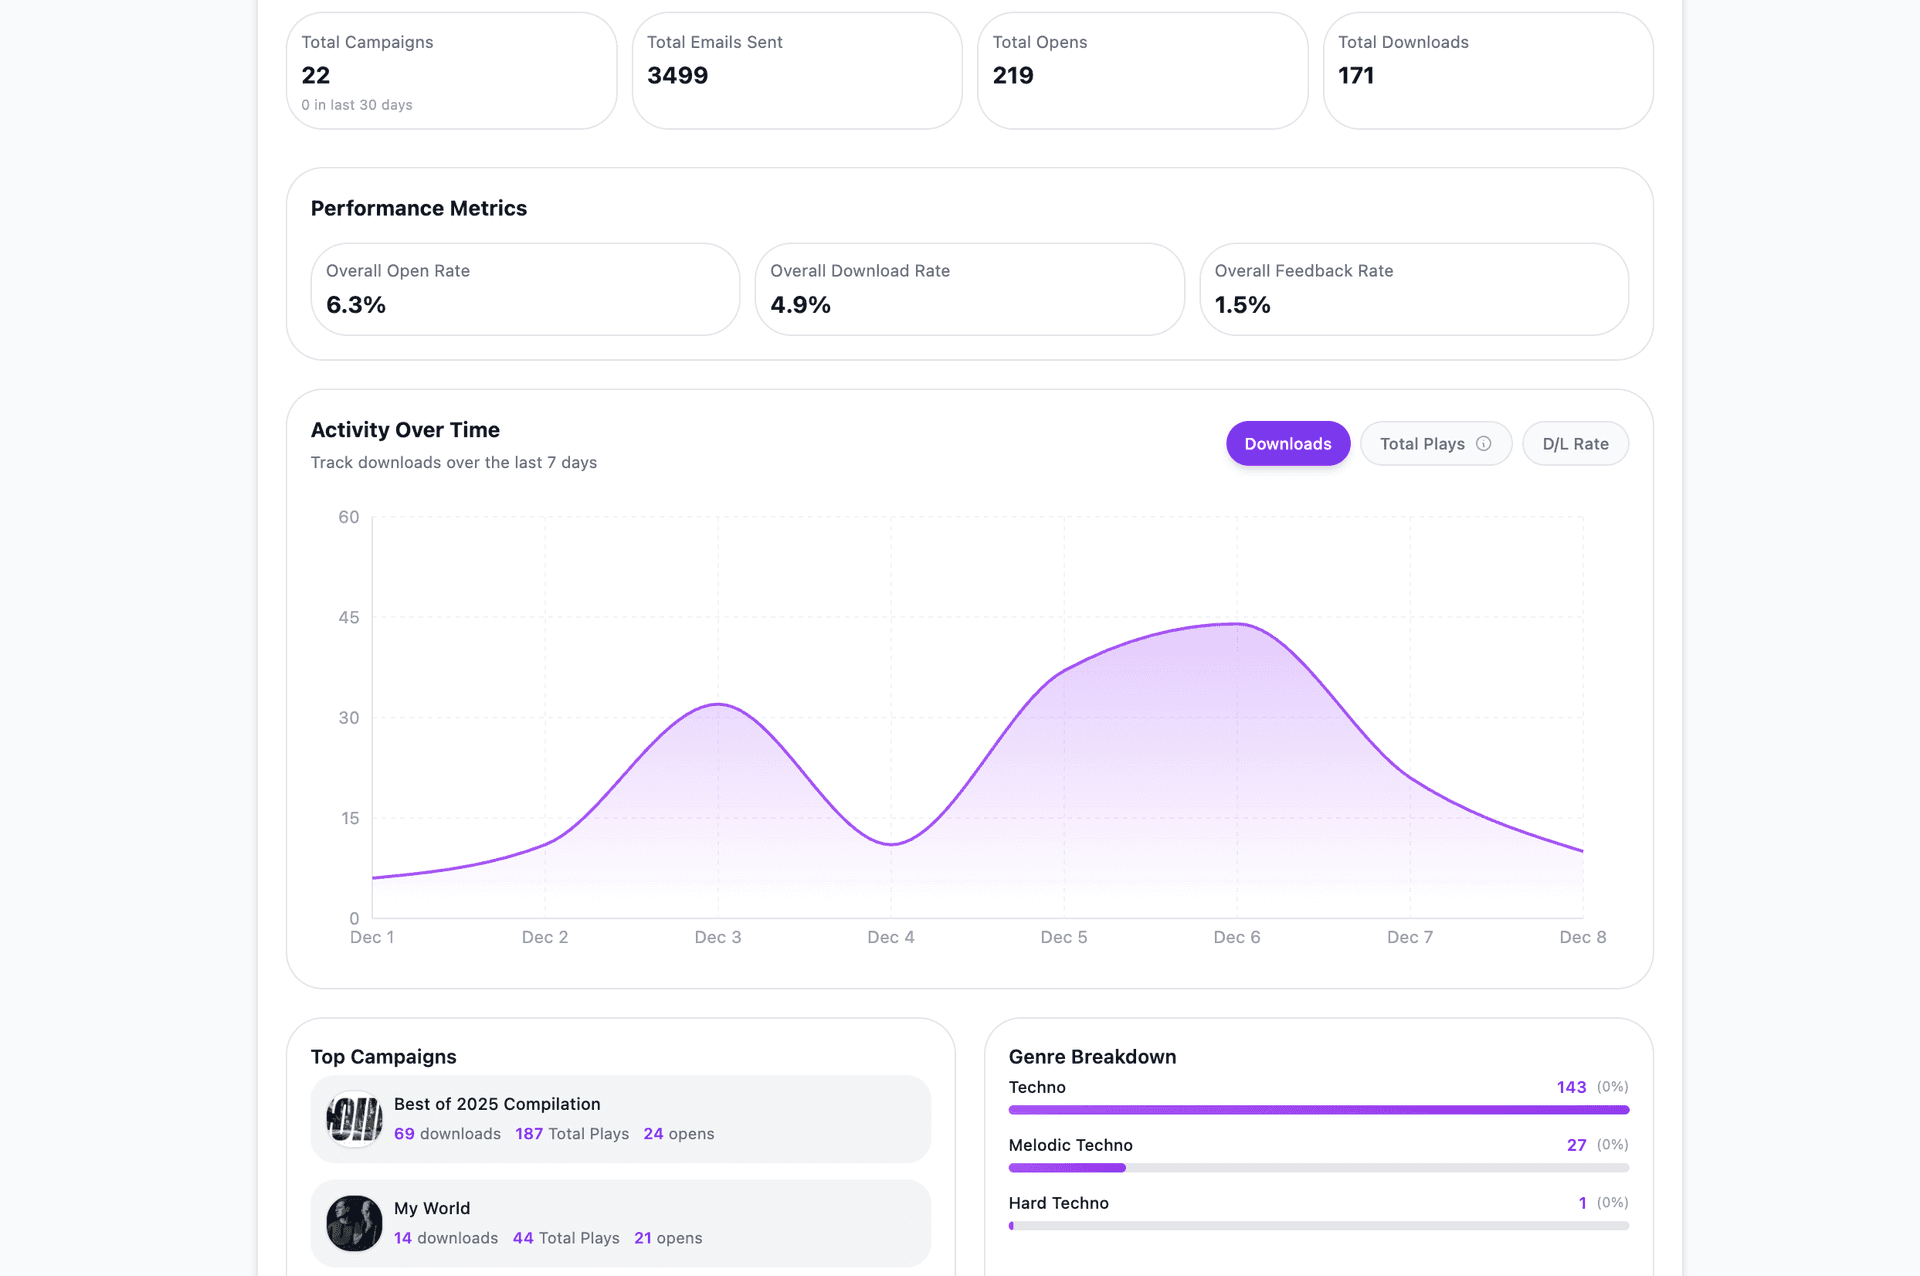Viewport: 1920px width, 1276px height.
Task: Open the My World campaign
Action: (620, 1222)
